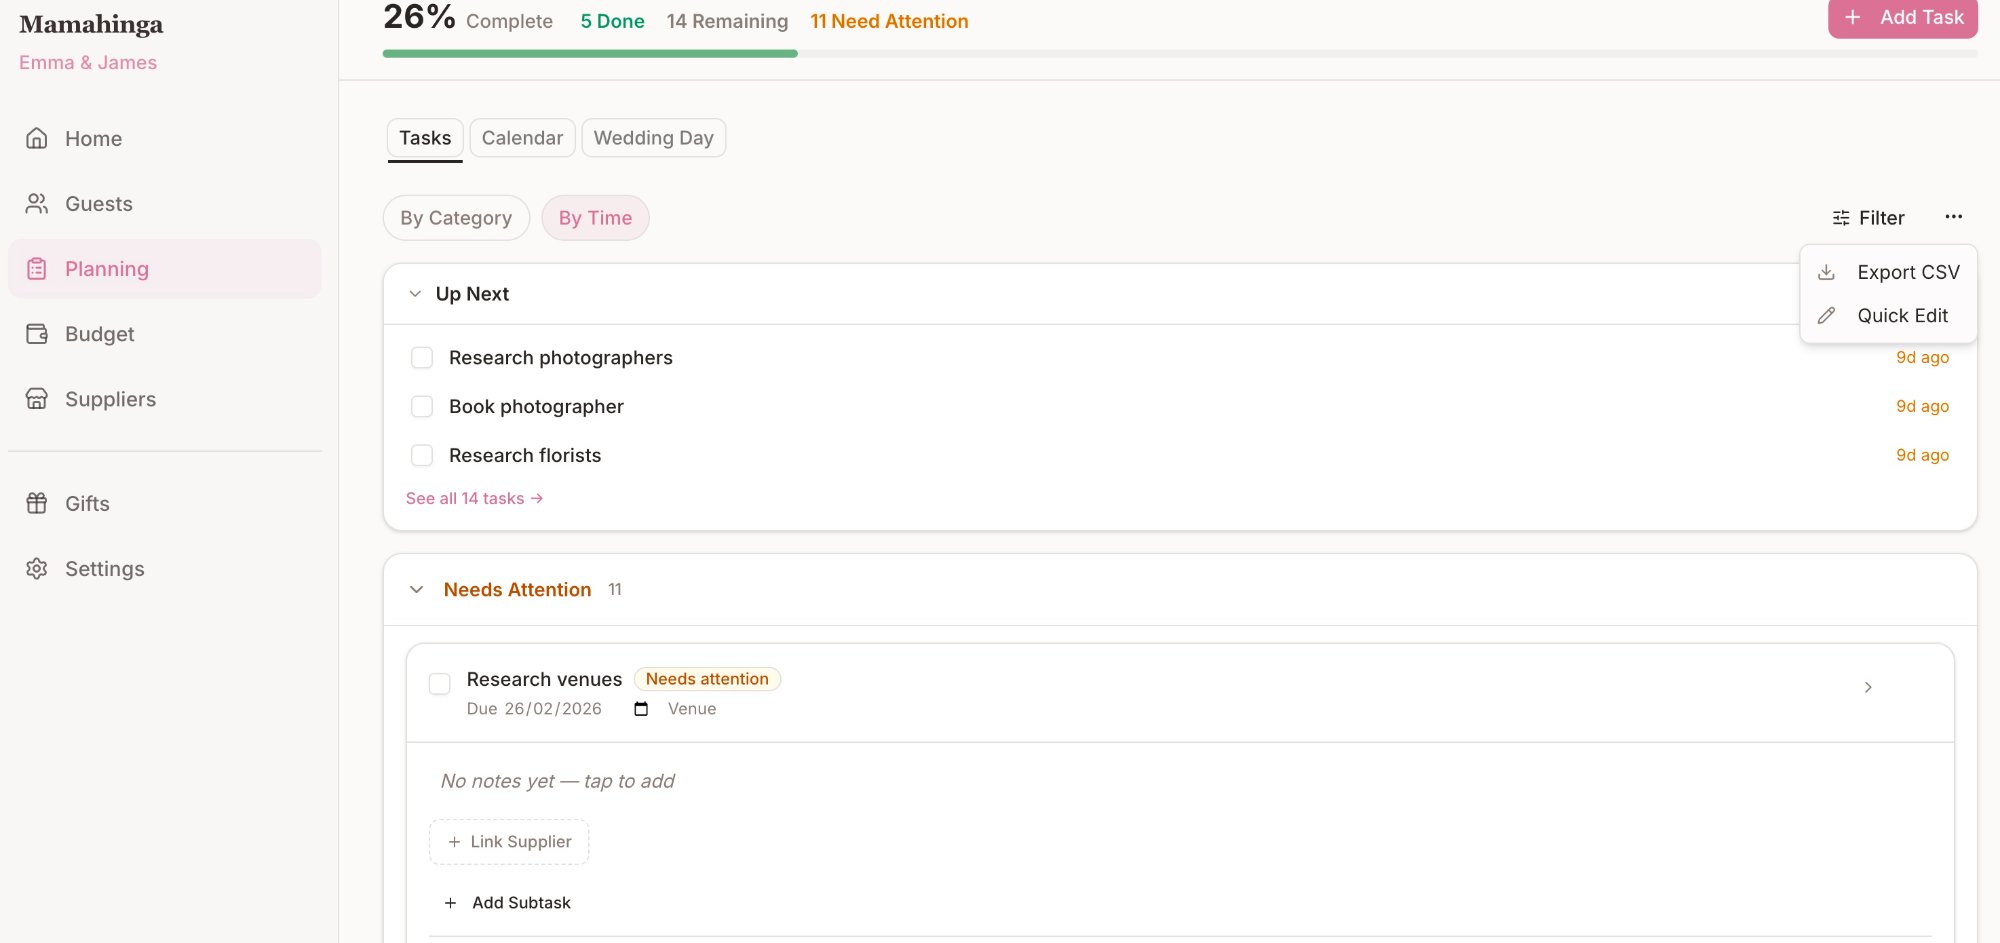
Task: Open Budget via its wallet icon
Action: (37, 333)
